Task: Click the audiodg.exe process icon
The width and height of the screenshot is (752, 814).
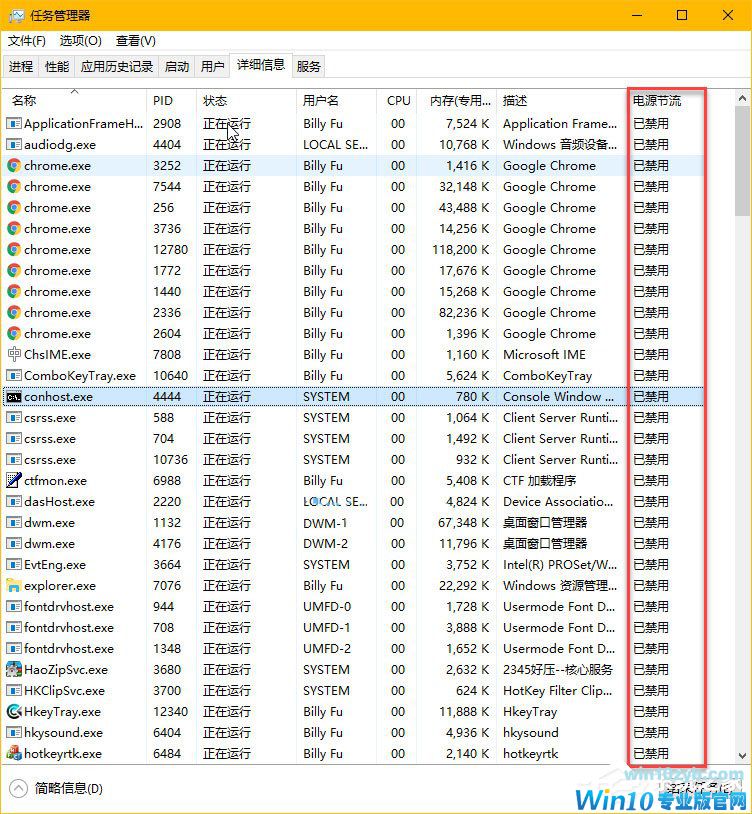Action: tap(13, 144)
